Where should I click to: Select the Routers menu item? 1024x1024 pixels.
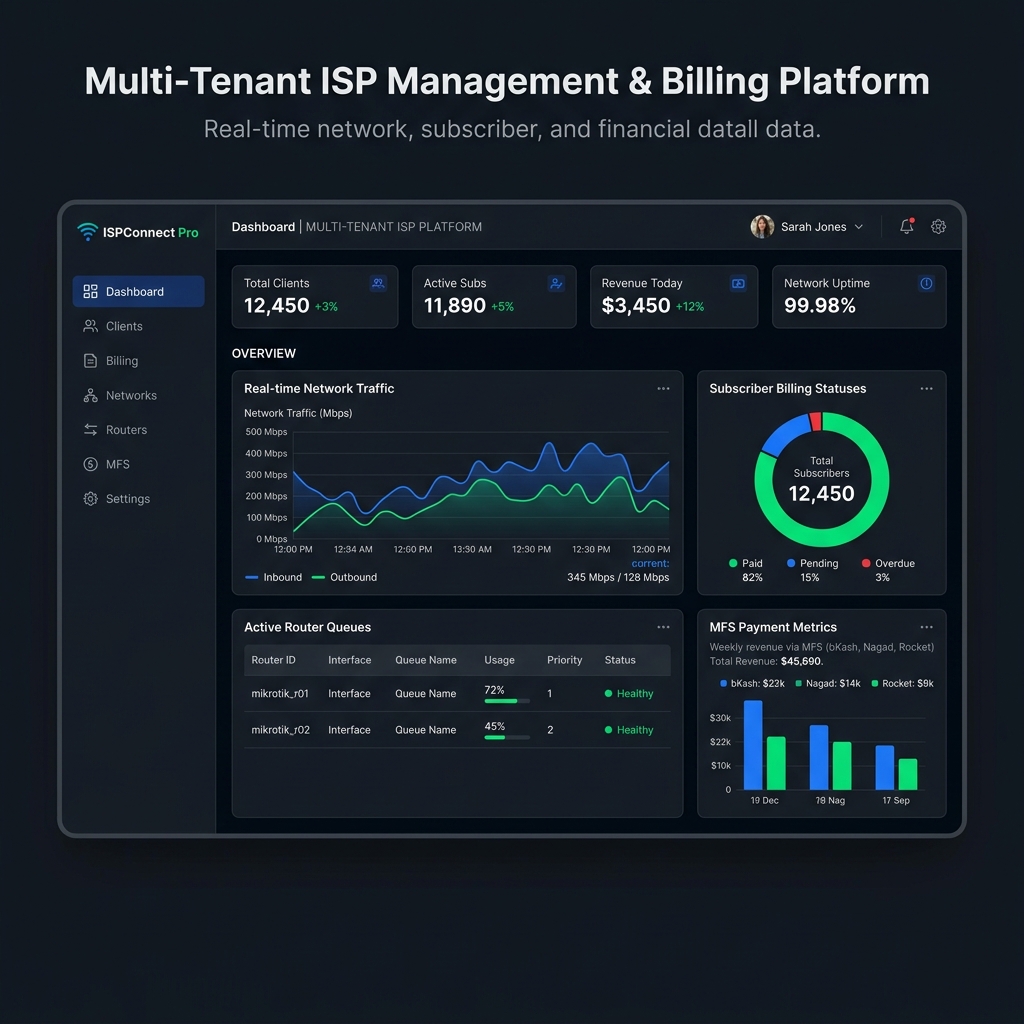pos(138,430)
